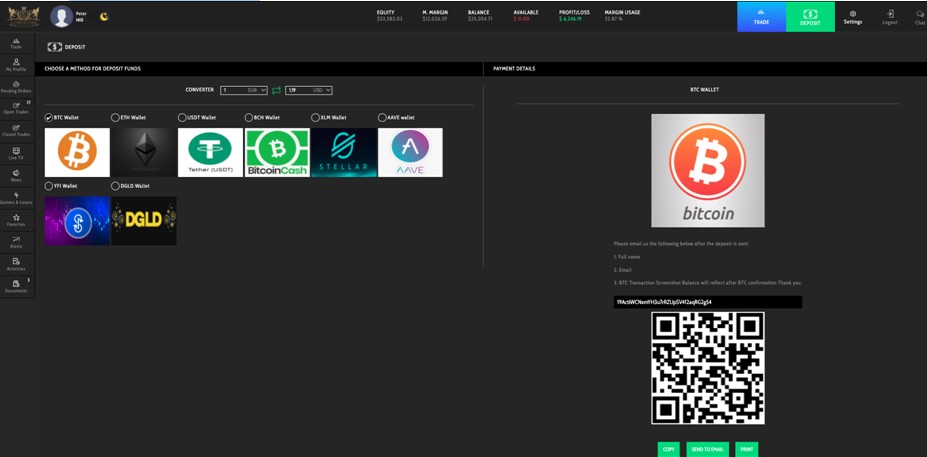Select the USDT Wallet radio button

pos(182,118)
